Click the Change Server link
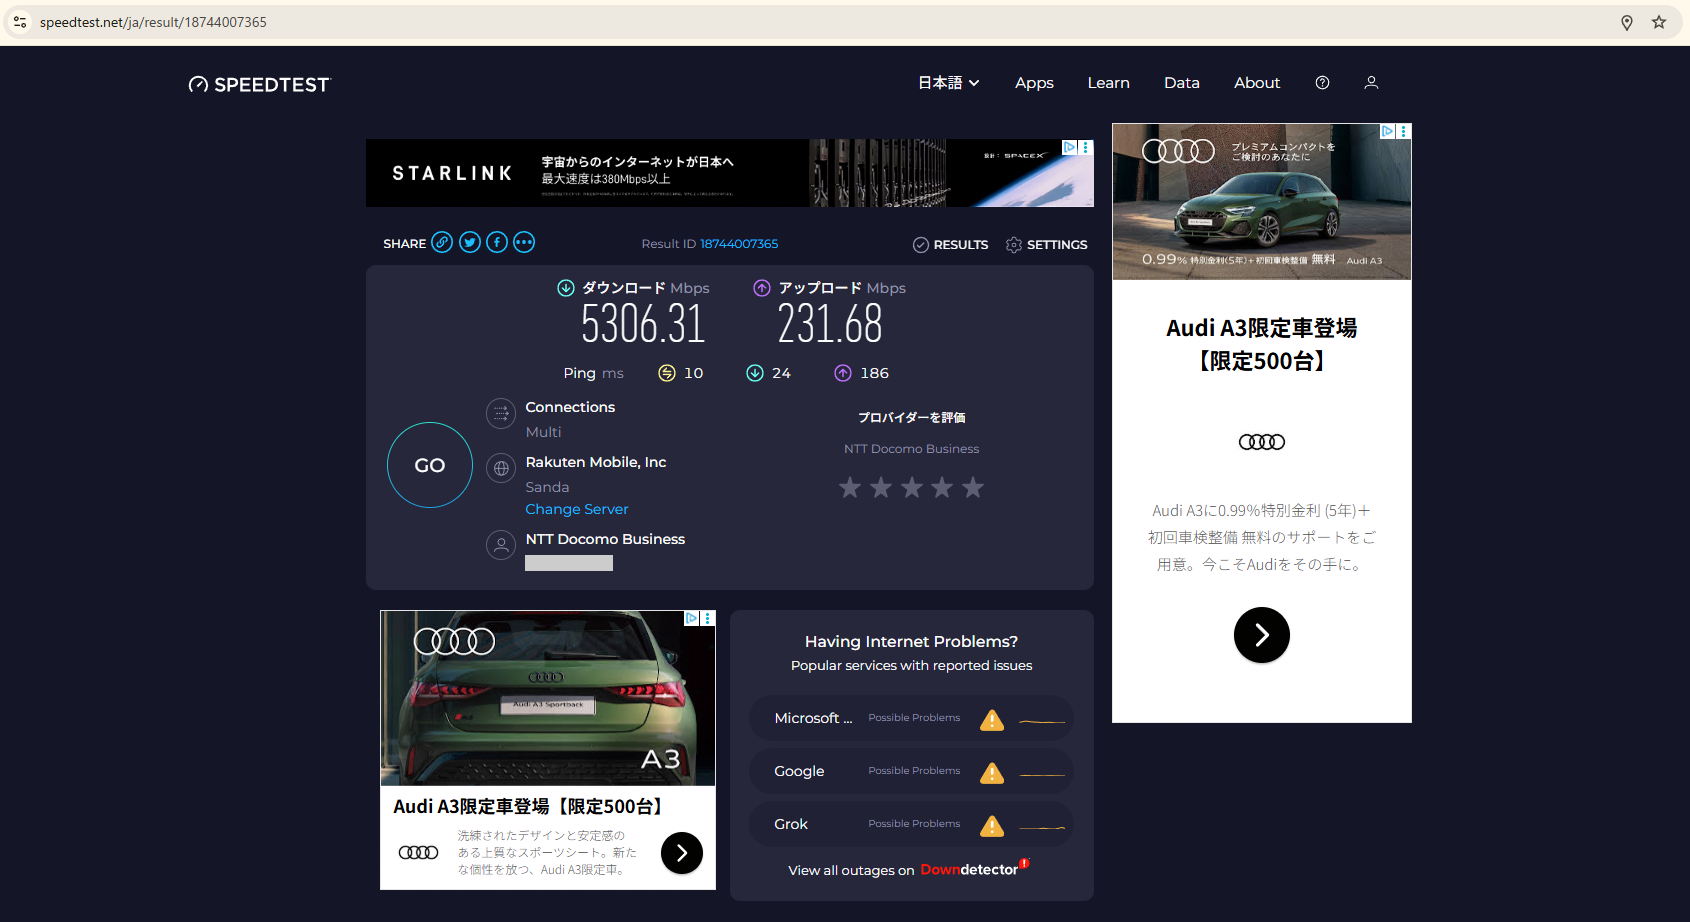 point(577,509)
